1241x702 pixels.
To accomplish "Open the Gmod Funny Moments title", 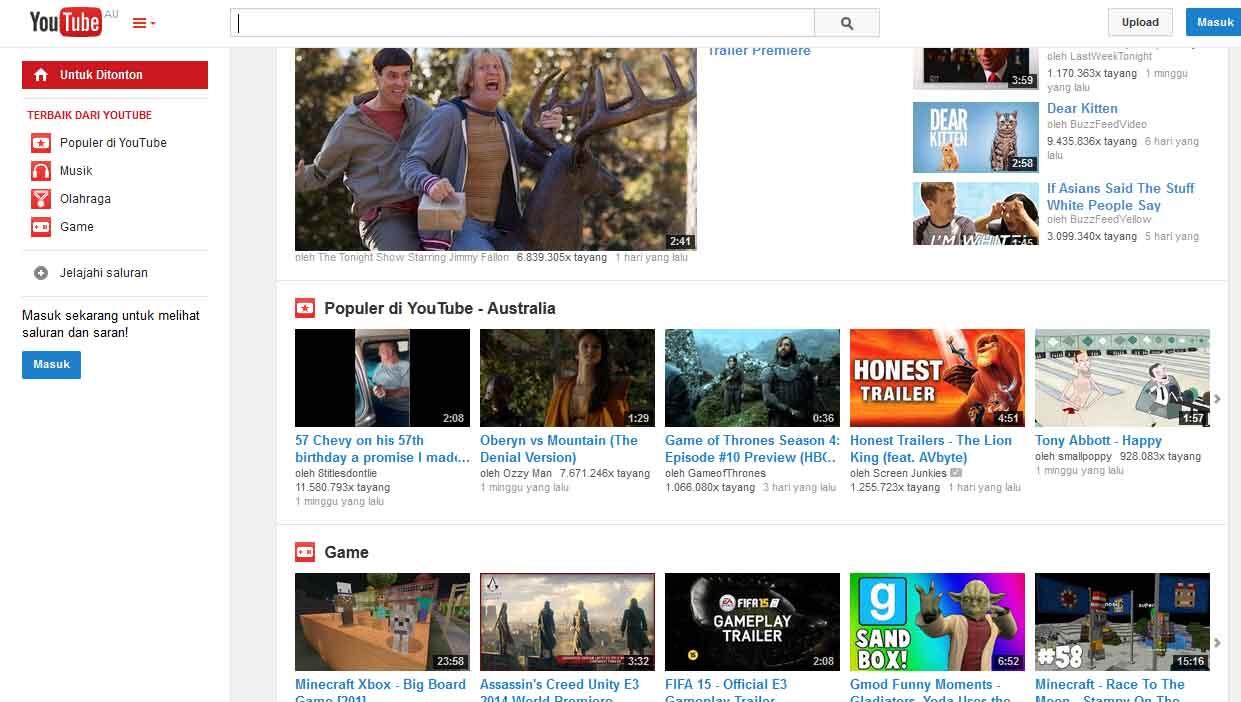I will (930, 690).
